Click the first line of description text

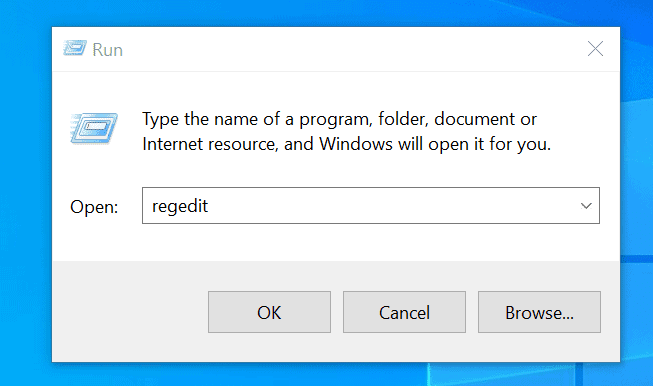(339, 120)
